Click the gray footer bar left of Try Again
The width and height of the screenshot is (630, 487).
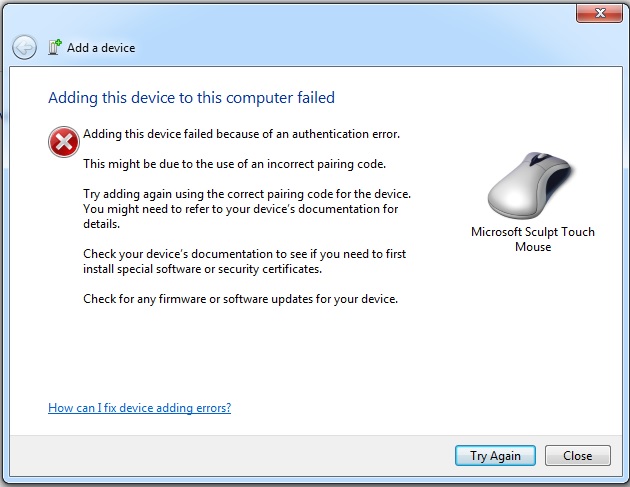point(231,456)
